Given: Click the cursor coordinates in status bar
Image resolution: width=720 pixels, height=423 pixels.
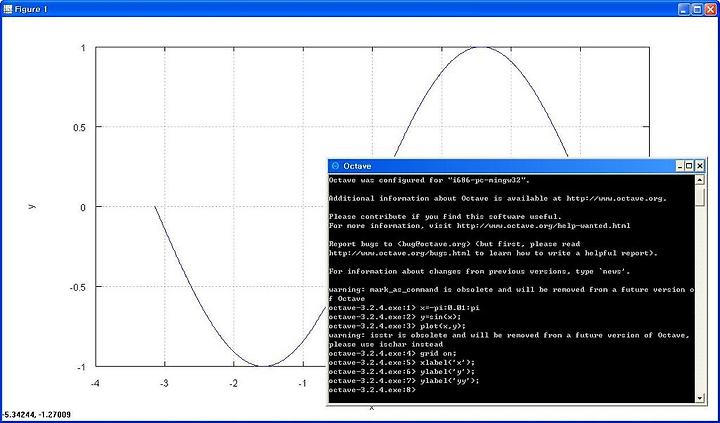Looking at the screenshot, I should pos(36,415).
